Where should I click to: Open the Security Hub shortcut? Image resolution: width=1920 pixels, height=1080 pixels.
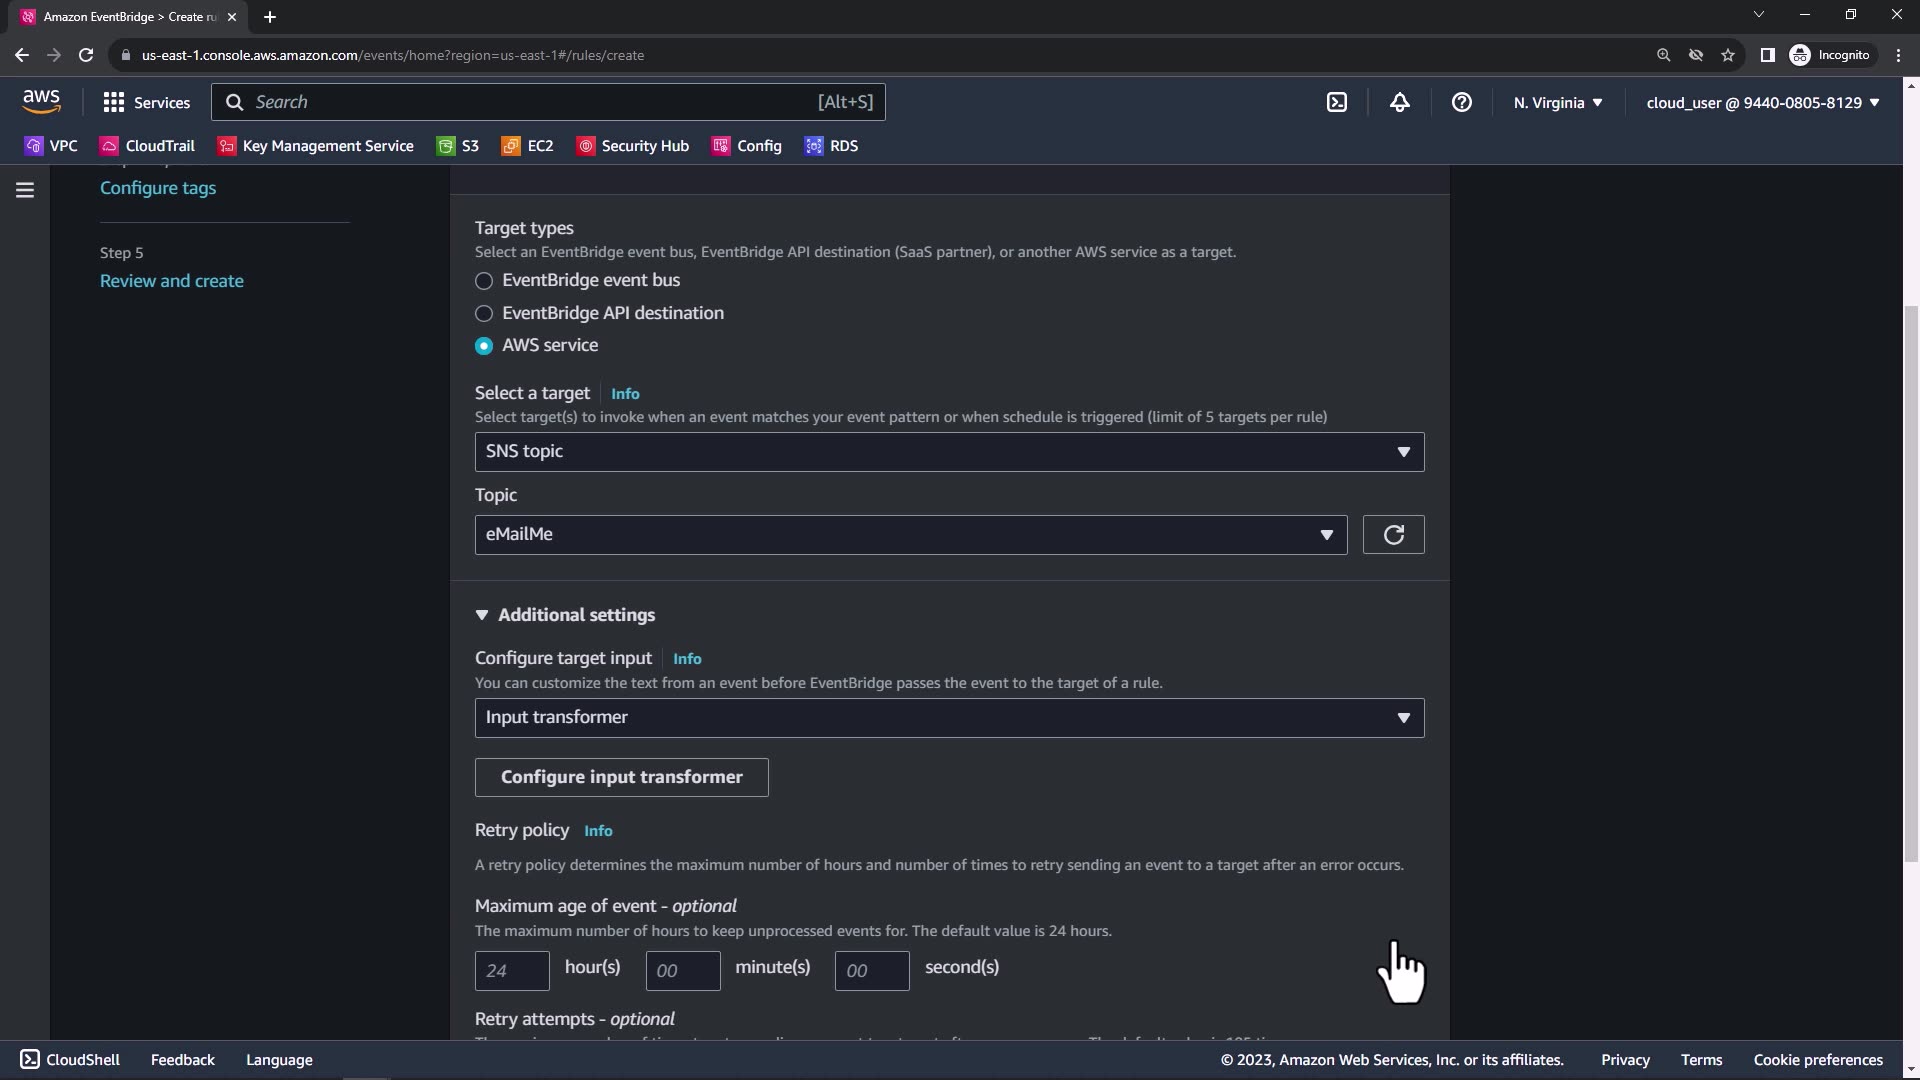pyautogui.click(x=633, y=146)
